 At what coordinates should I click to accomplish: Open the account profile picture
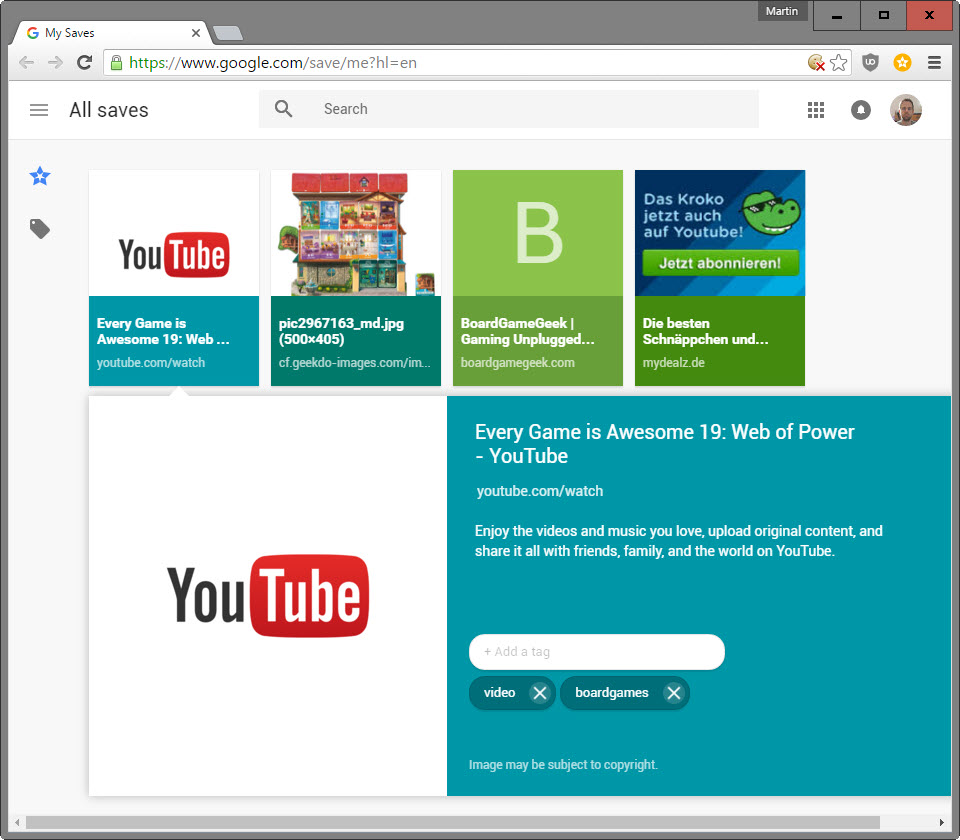(906, 110)
